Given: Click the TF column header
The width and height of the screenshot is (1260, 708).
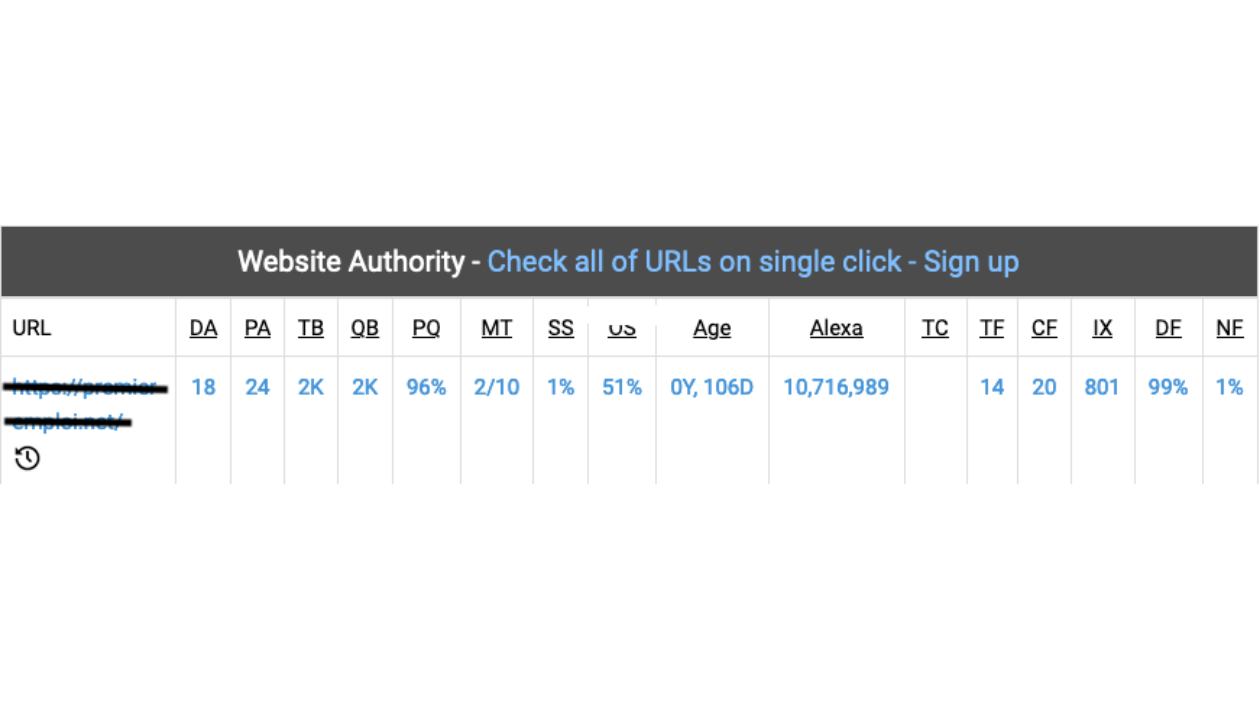Looking at the screenshot, I should 992,328.
